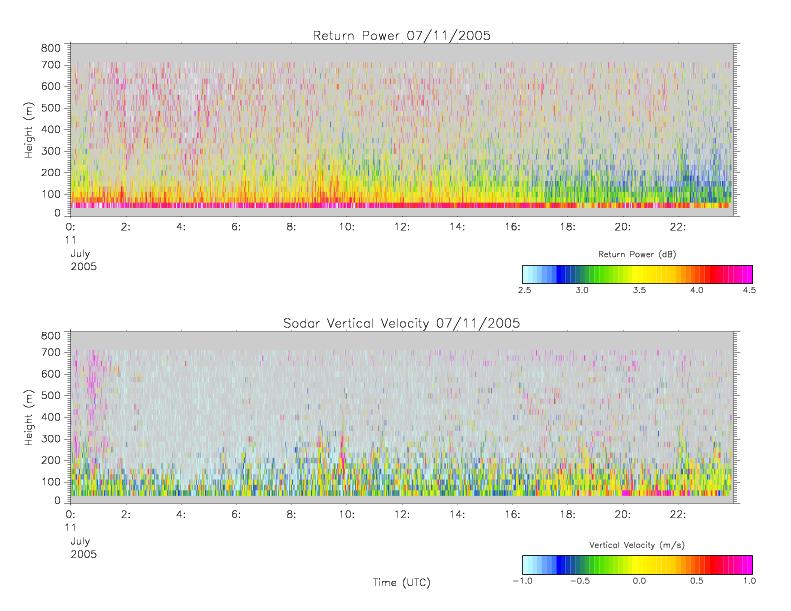Click the '100' height tick on Return Power plot

50,194
